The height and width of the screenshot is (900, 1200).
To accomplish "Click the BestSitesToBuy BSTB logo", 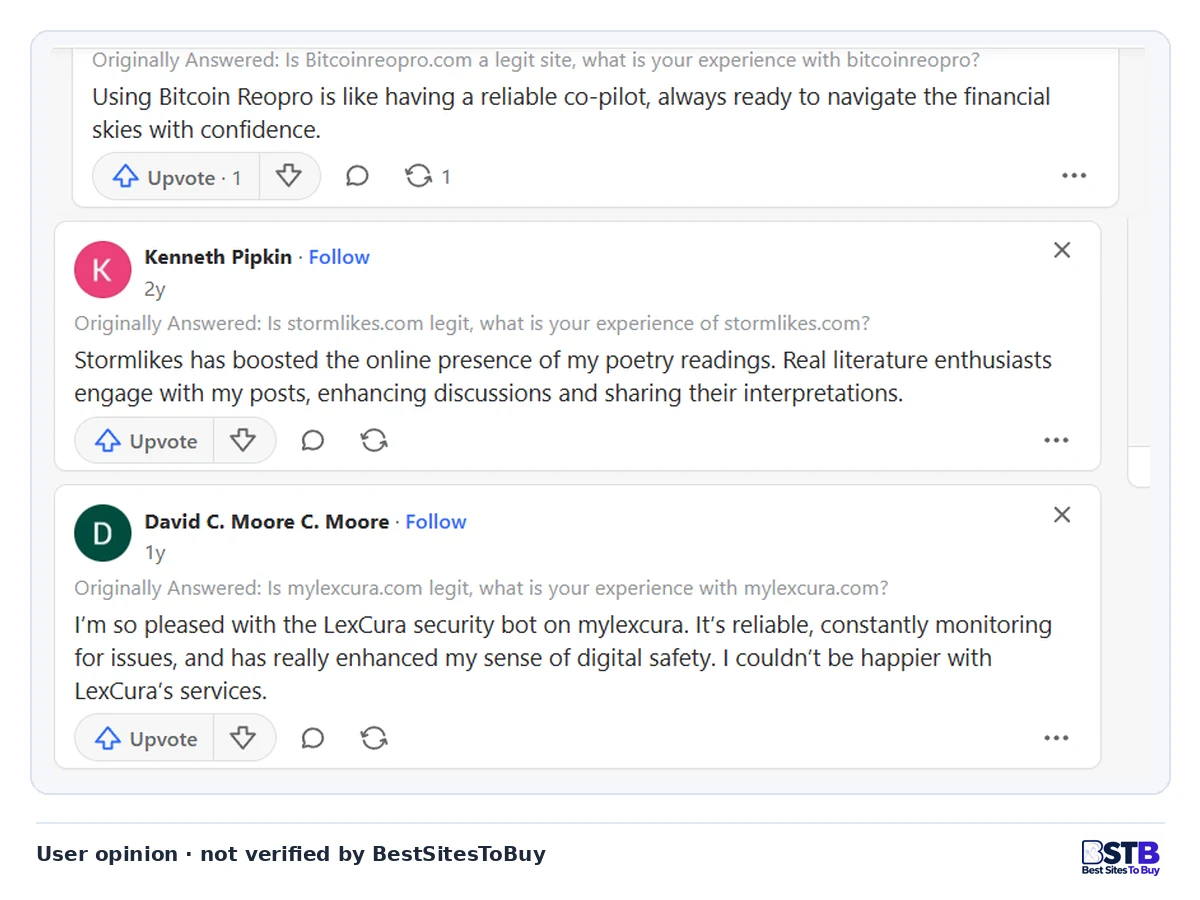I will (x=1120, y=858).
